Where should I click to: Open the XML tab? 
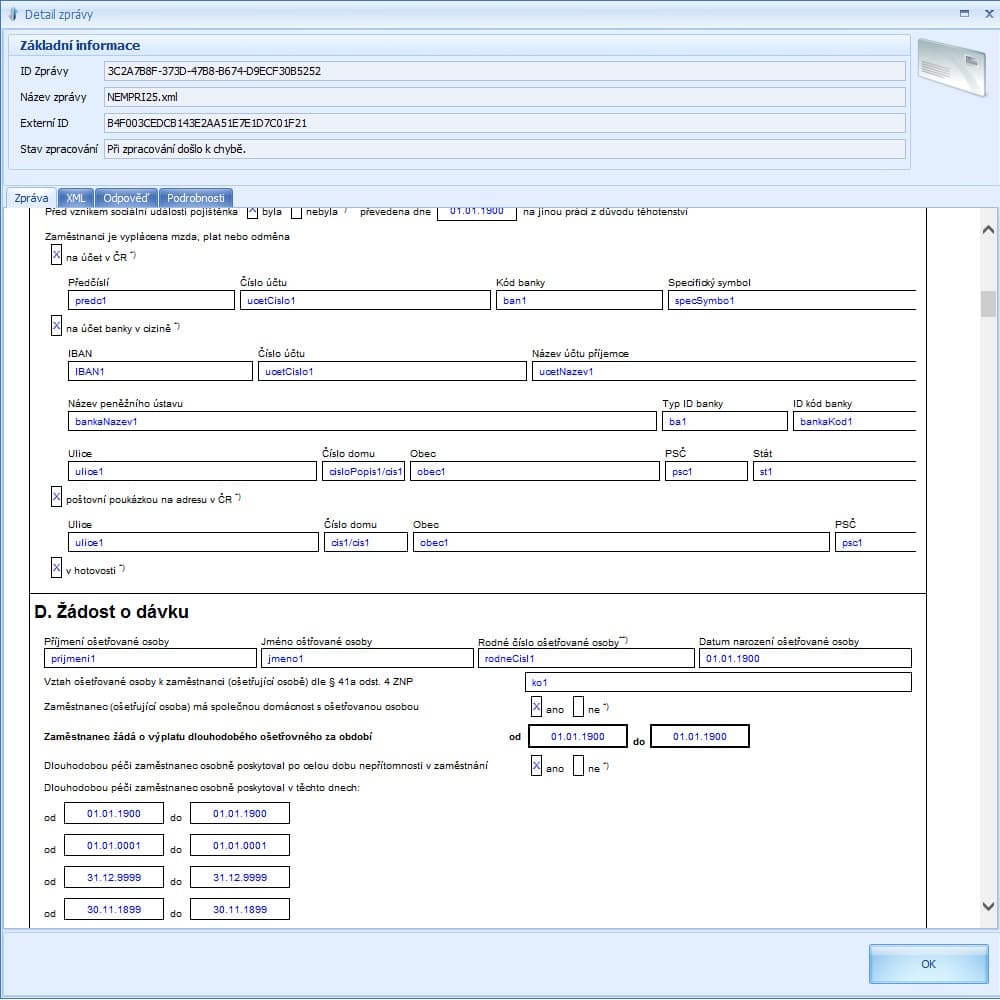click(x=76, y=198)
